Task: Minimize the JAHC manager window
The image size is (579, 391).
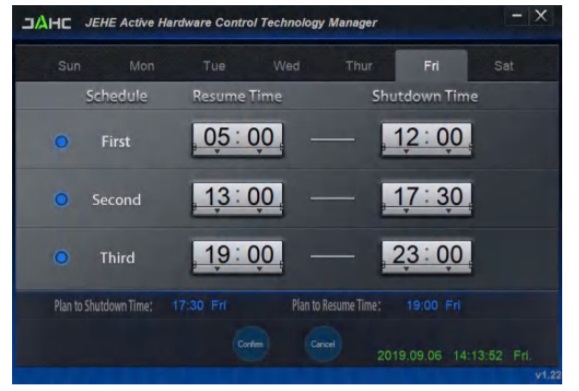Action: tap(517, 16)
